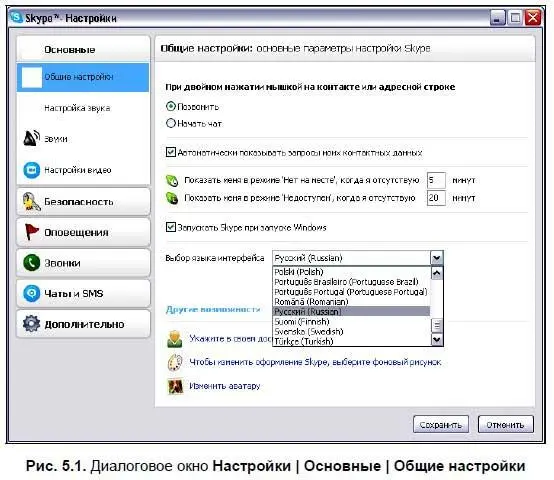Choose Română (Romanian) from language list
The width and height of the screenshot is (554, 480).
click(352, 301)
